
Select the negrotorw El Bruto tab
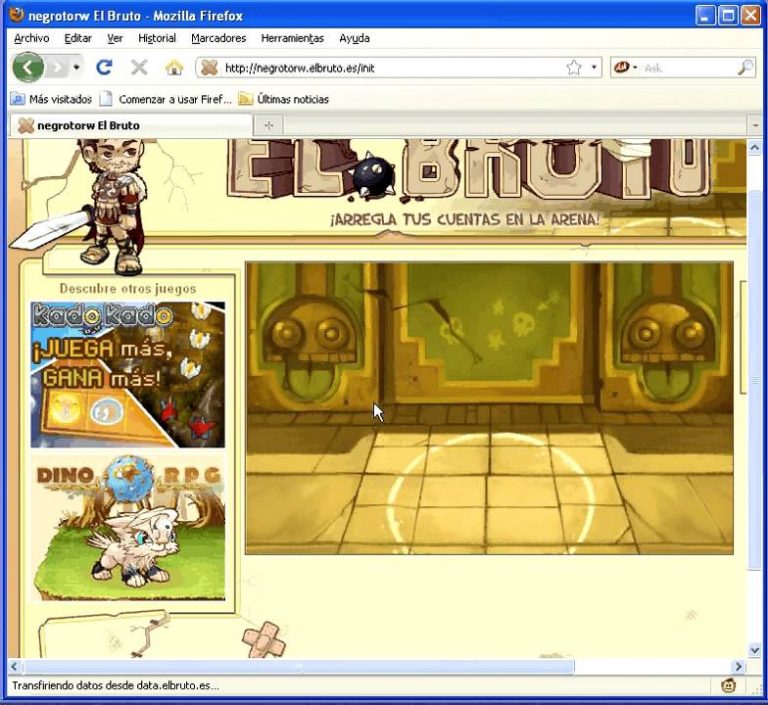pyautogui.click(x=130, y=125)
